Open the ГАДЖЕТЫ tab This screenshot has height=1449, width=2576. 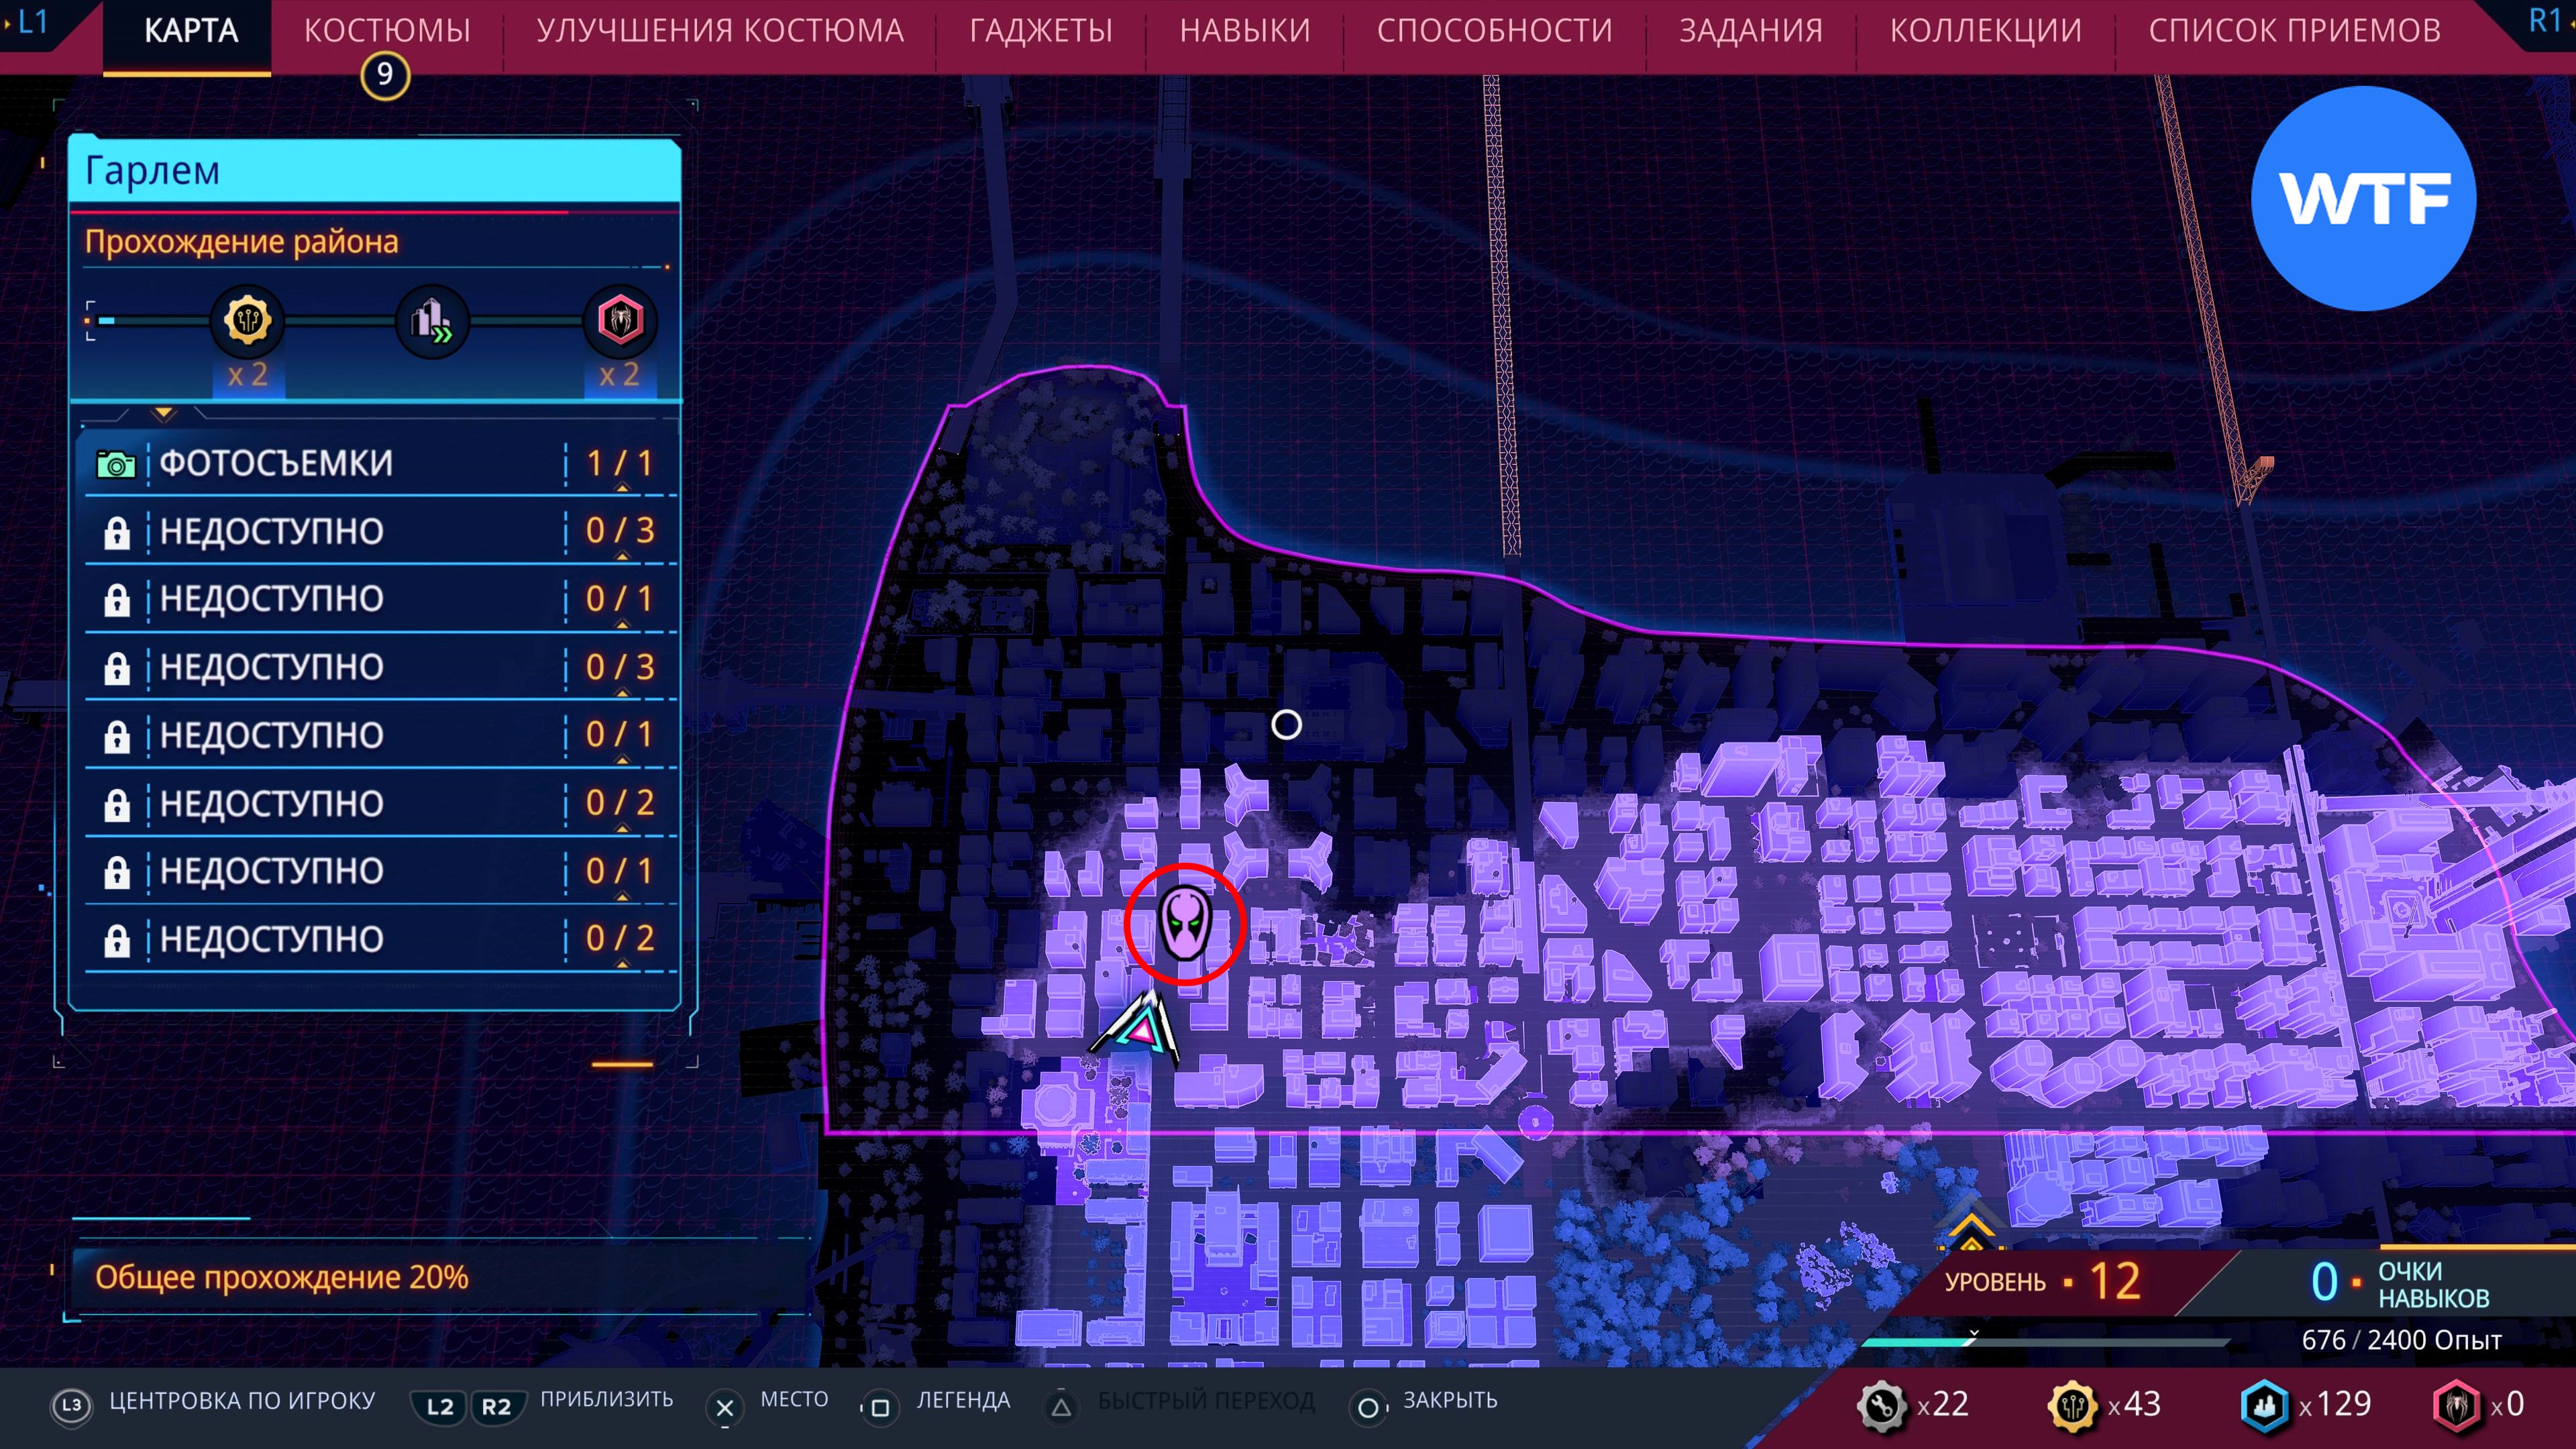coord(1040,31)
